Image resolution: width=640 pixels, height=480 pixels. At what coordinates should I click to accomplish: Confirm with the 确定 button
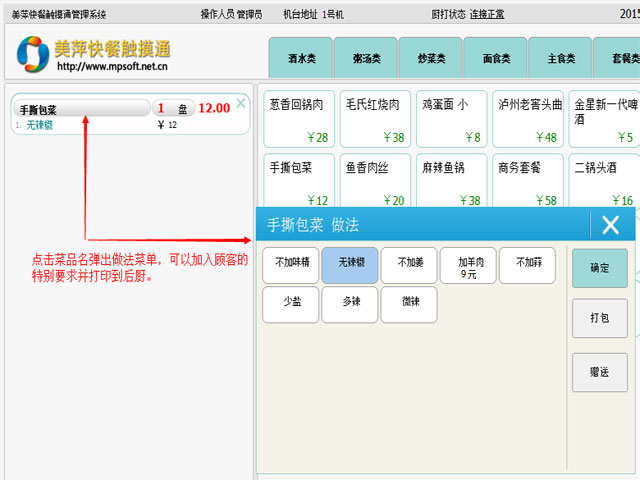point(599,268)
